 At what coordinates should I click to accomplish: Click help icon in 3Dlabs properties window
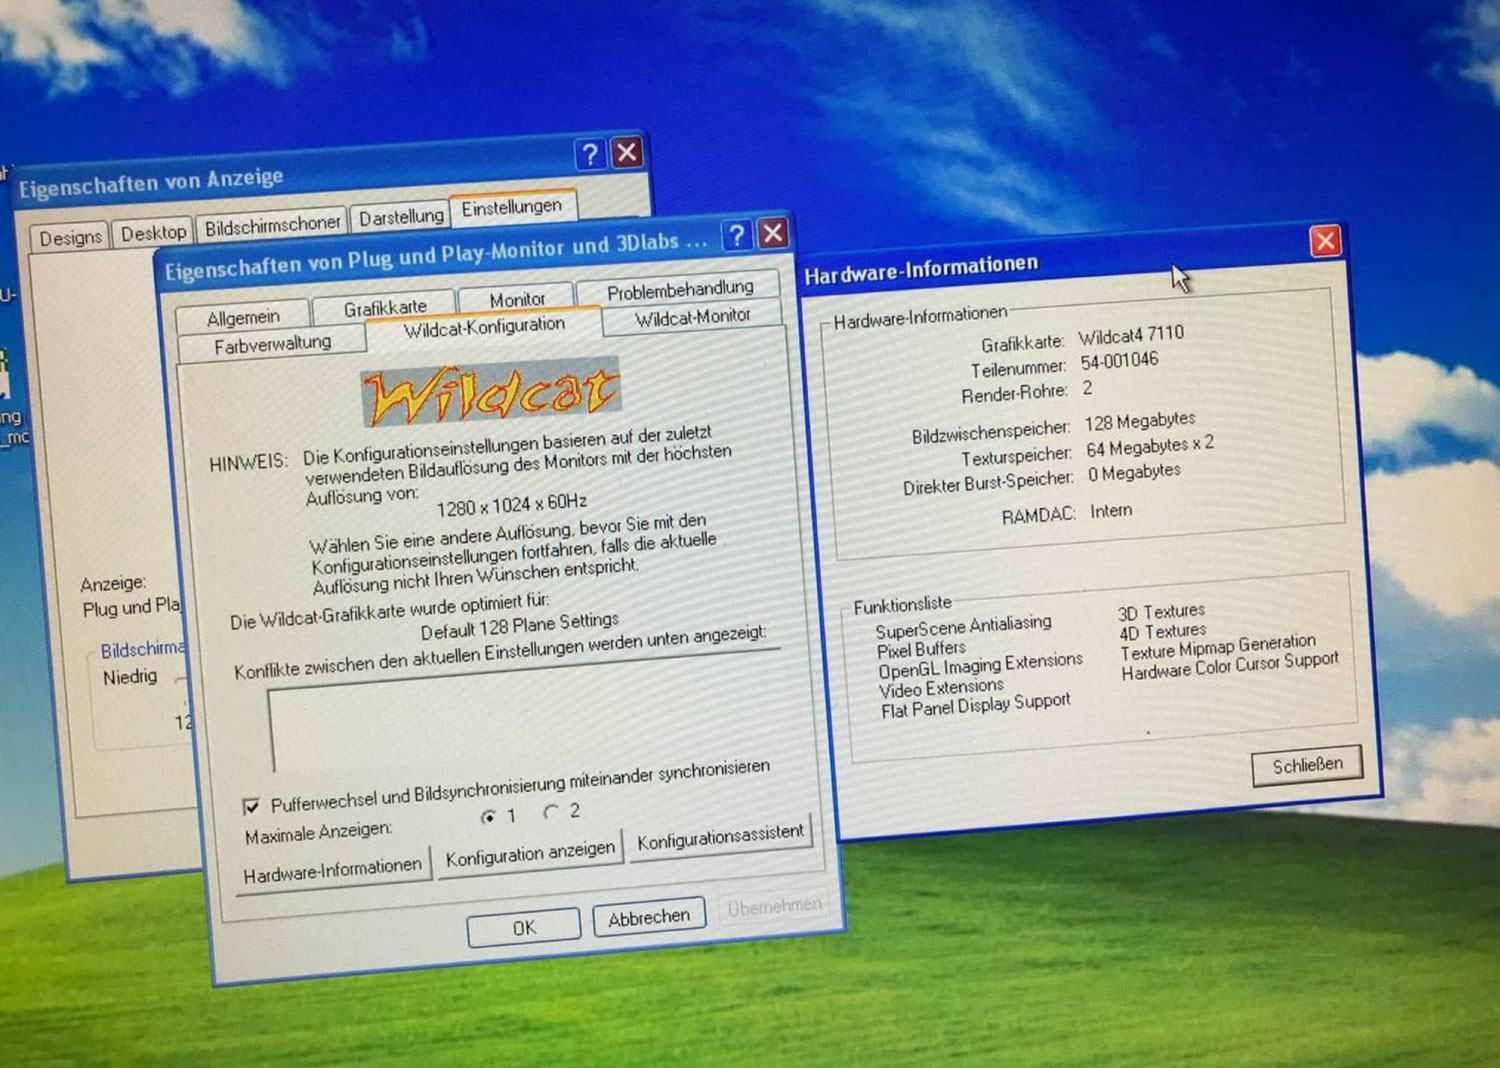point(737,236)
